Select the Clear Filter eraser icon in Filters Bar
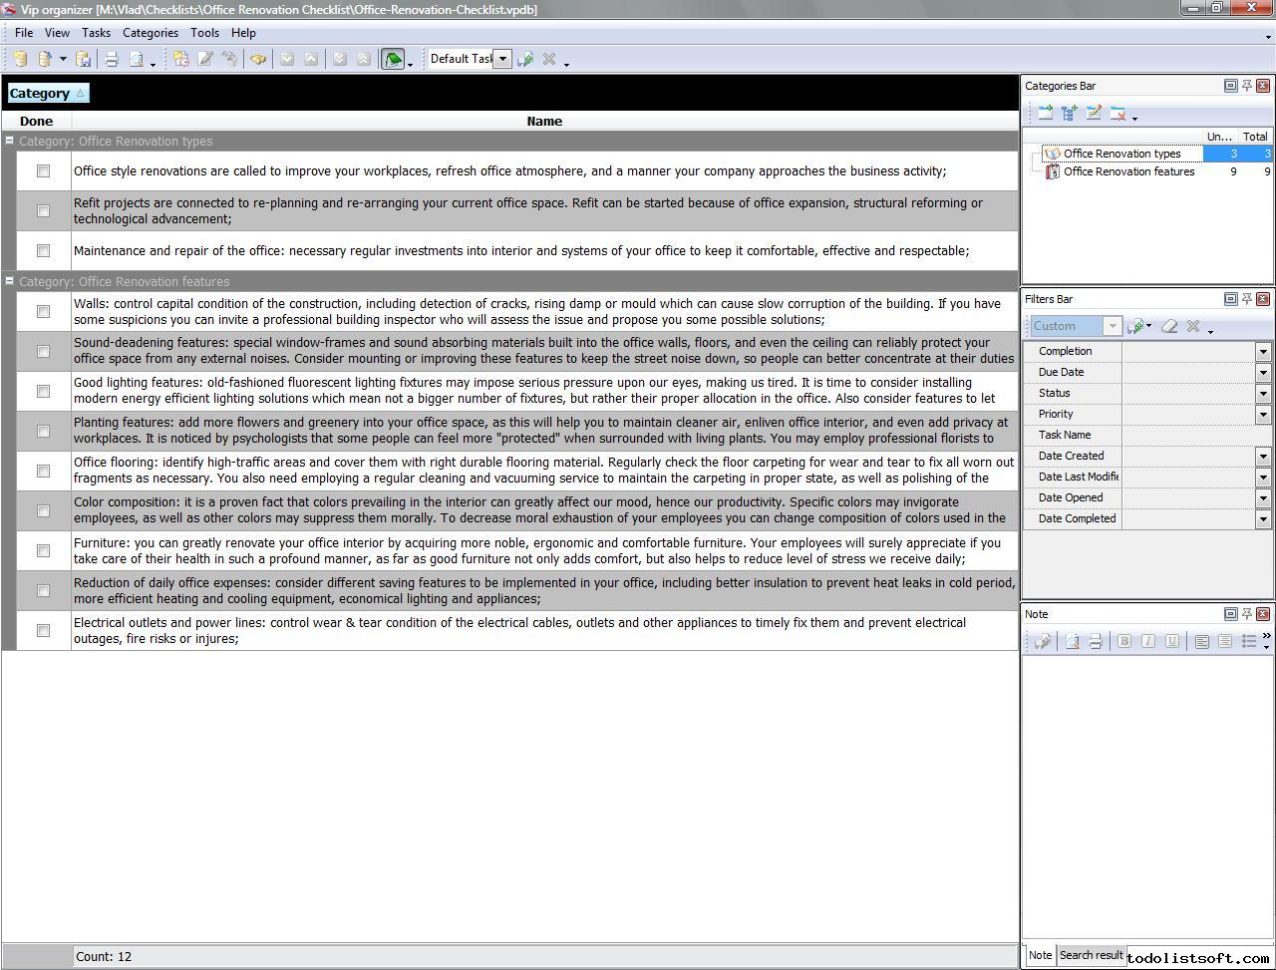The image size is (1276, 970). [1170, 326]
